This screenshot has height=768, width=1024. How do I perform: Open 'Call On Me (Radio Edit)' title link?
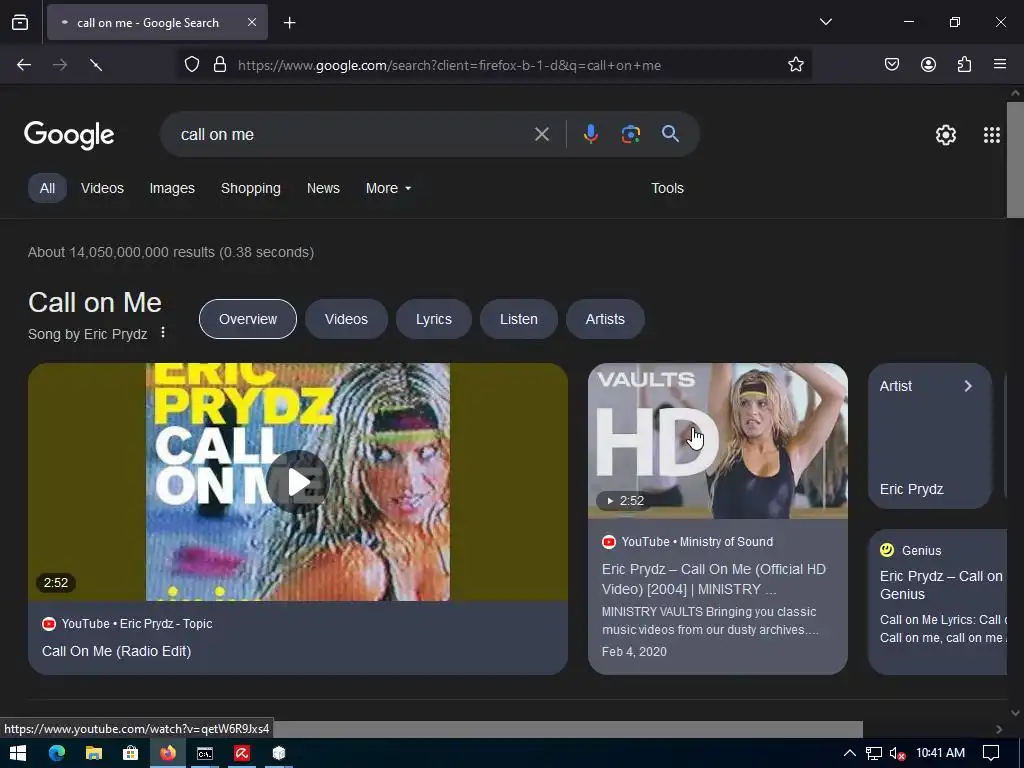116,651
